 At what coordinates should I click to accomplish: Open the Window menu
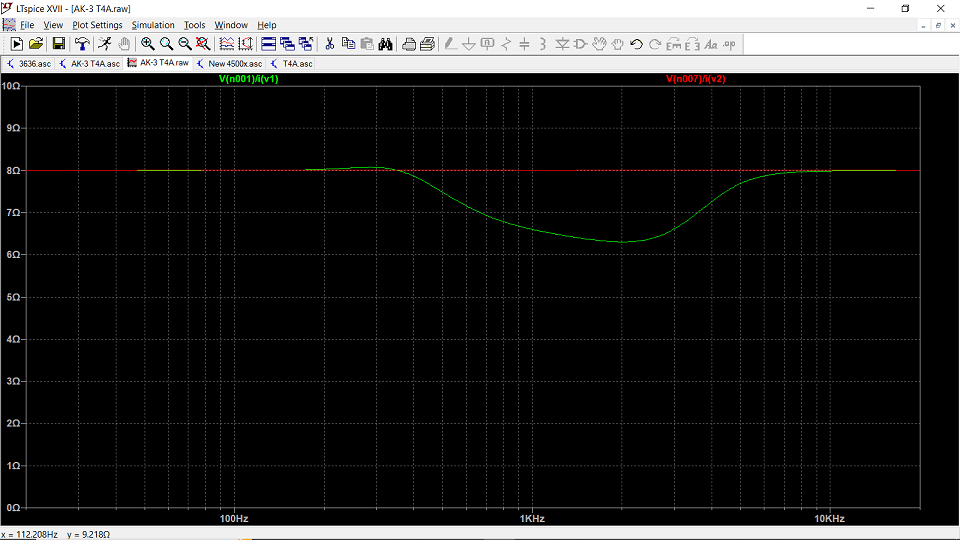tap(231, 25)
